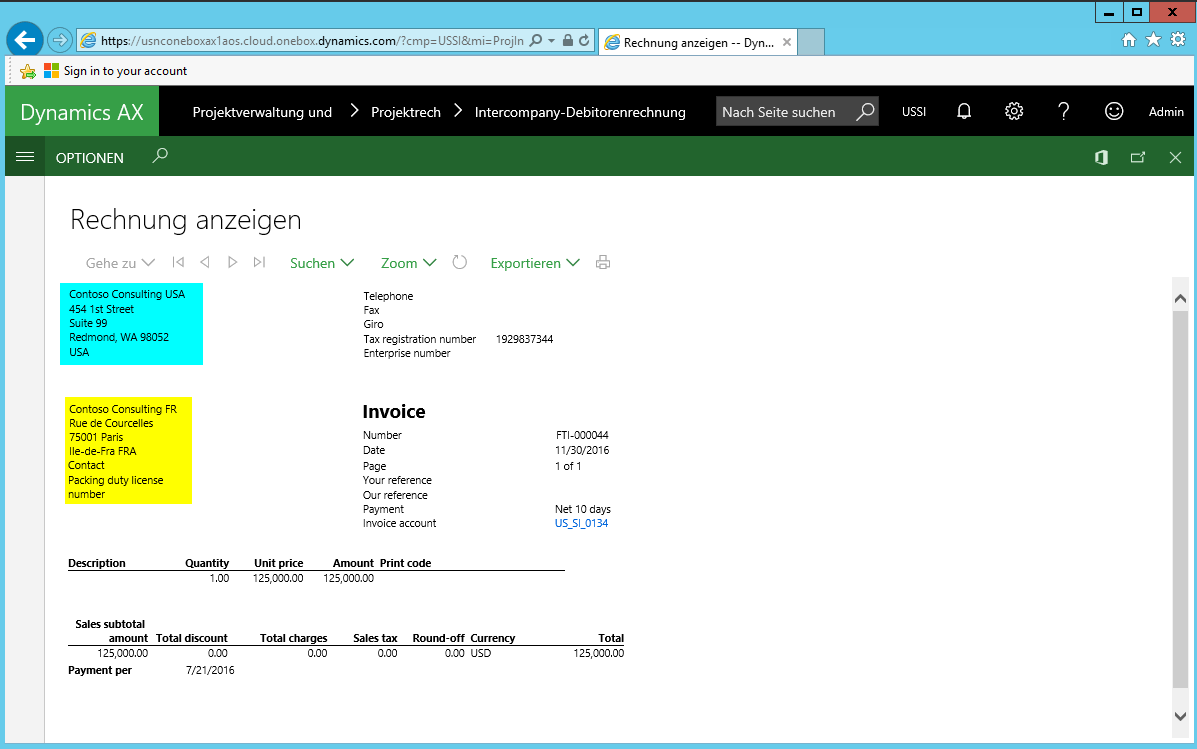
Task: Refresh the report view
Action: click(x=460, y=263)
